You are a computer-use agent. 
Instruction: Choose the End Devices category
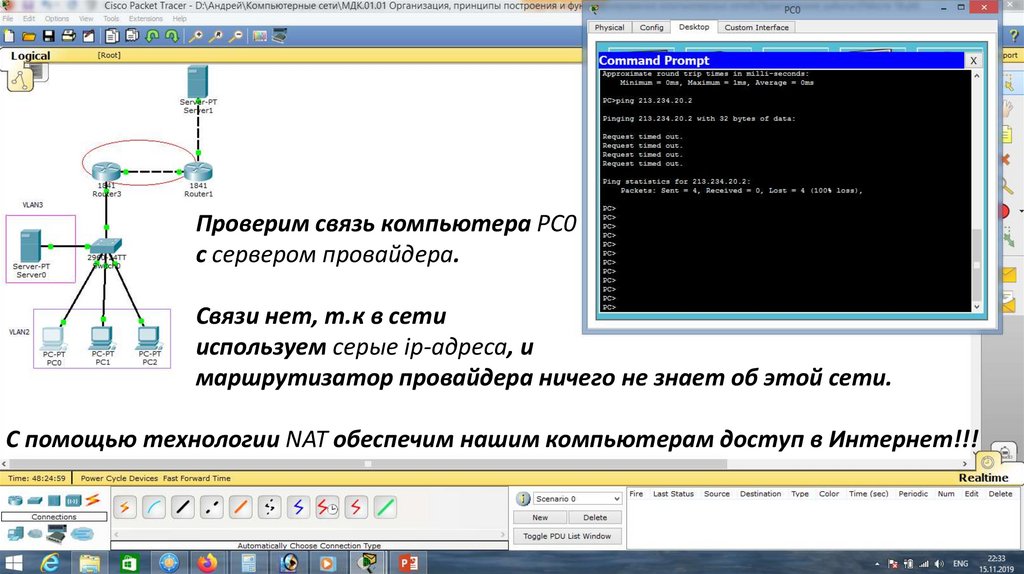(14, 535)
